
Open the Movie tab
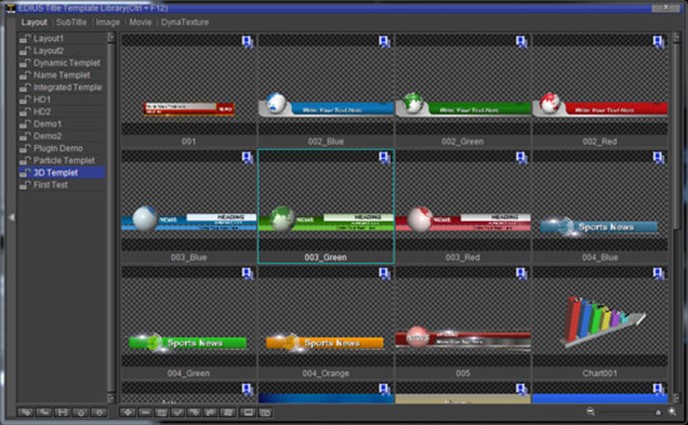[x=140, y=22]
